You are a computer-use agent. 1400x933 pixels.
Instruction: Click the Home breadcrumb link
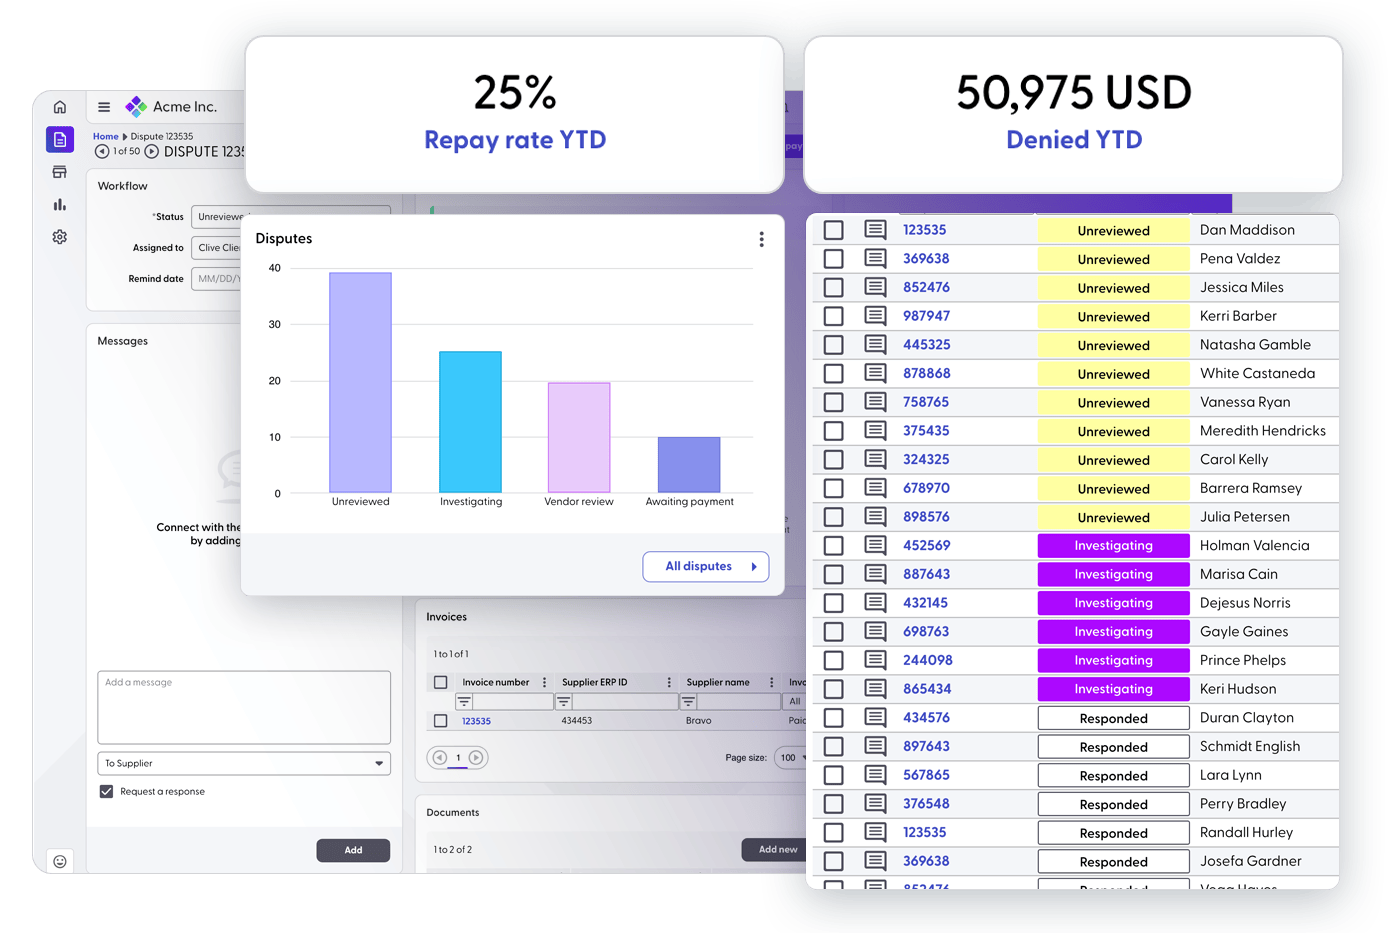point(105,137)
